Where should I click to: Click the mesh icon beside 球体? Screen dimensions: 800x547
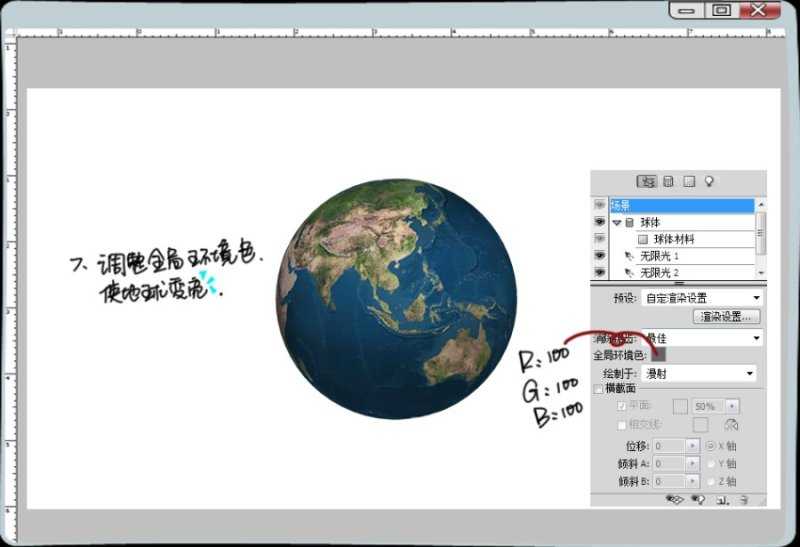[630, 222]
